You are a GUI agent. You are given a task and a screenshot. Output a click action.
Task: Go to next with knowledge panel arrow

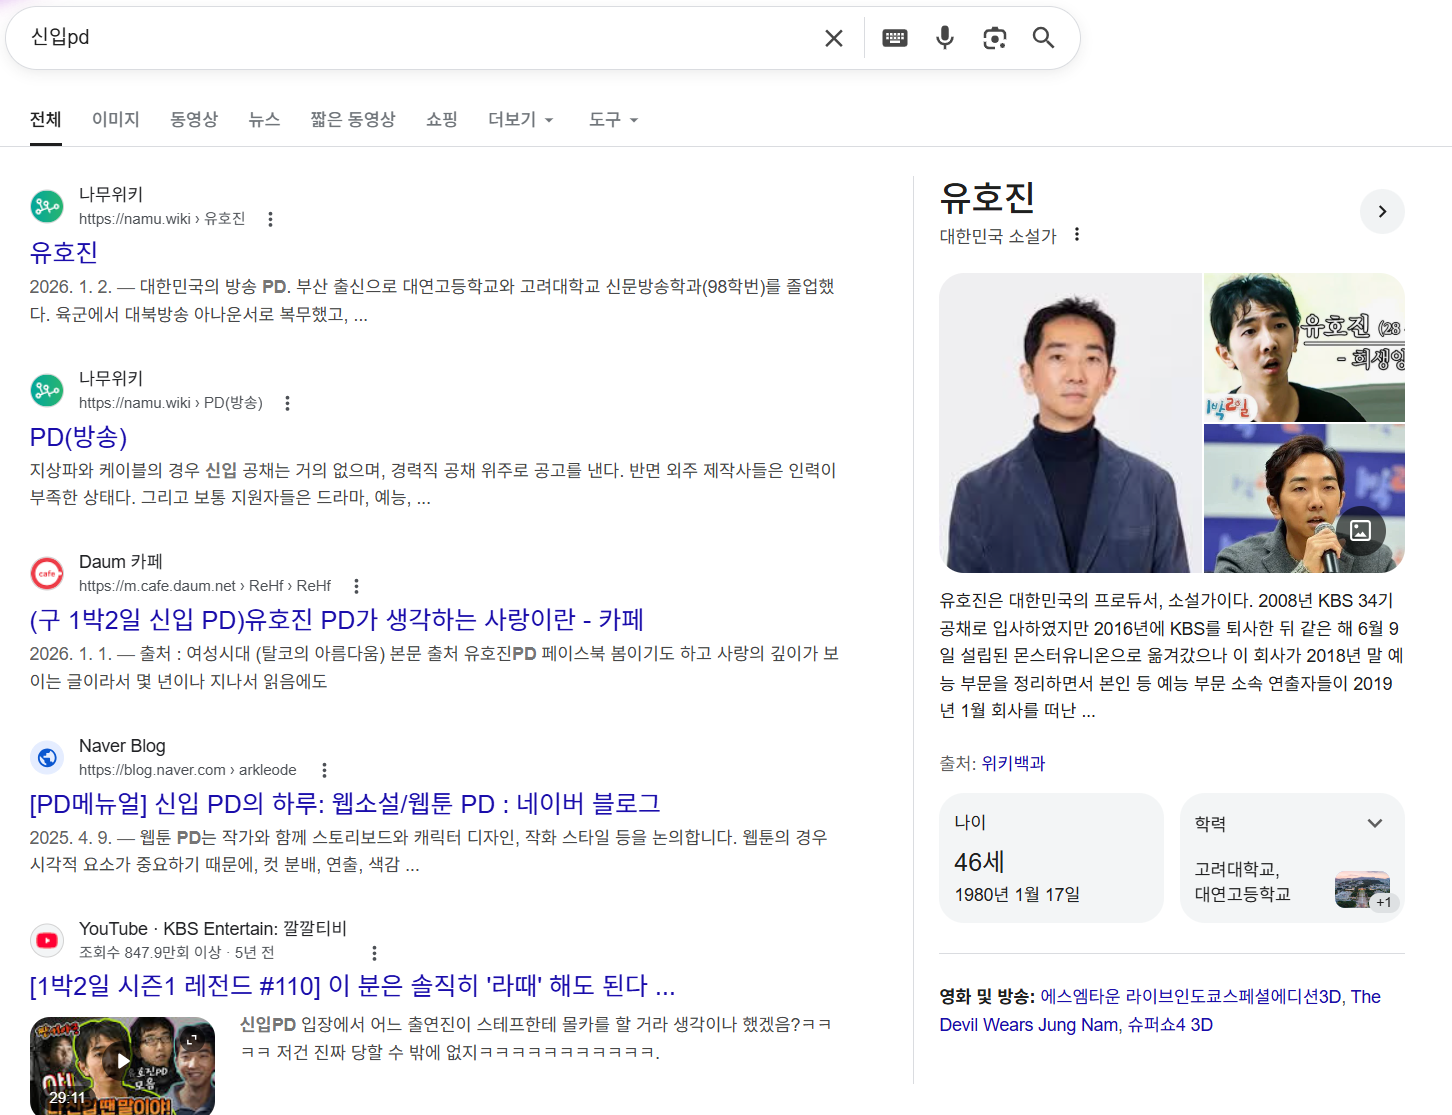tap(1382, 212)
